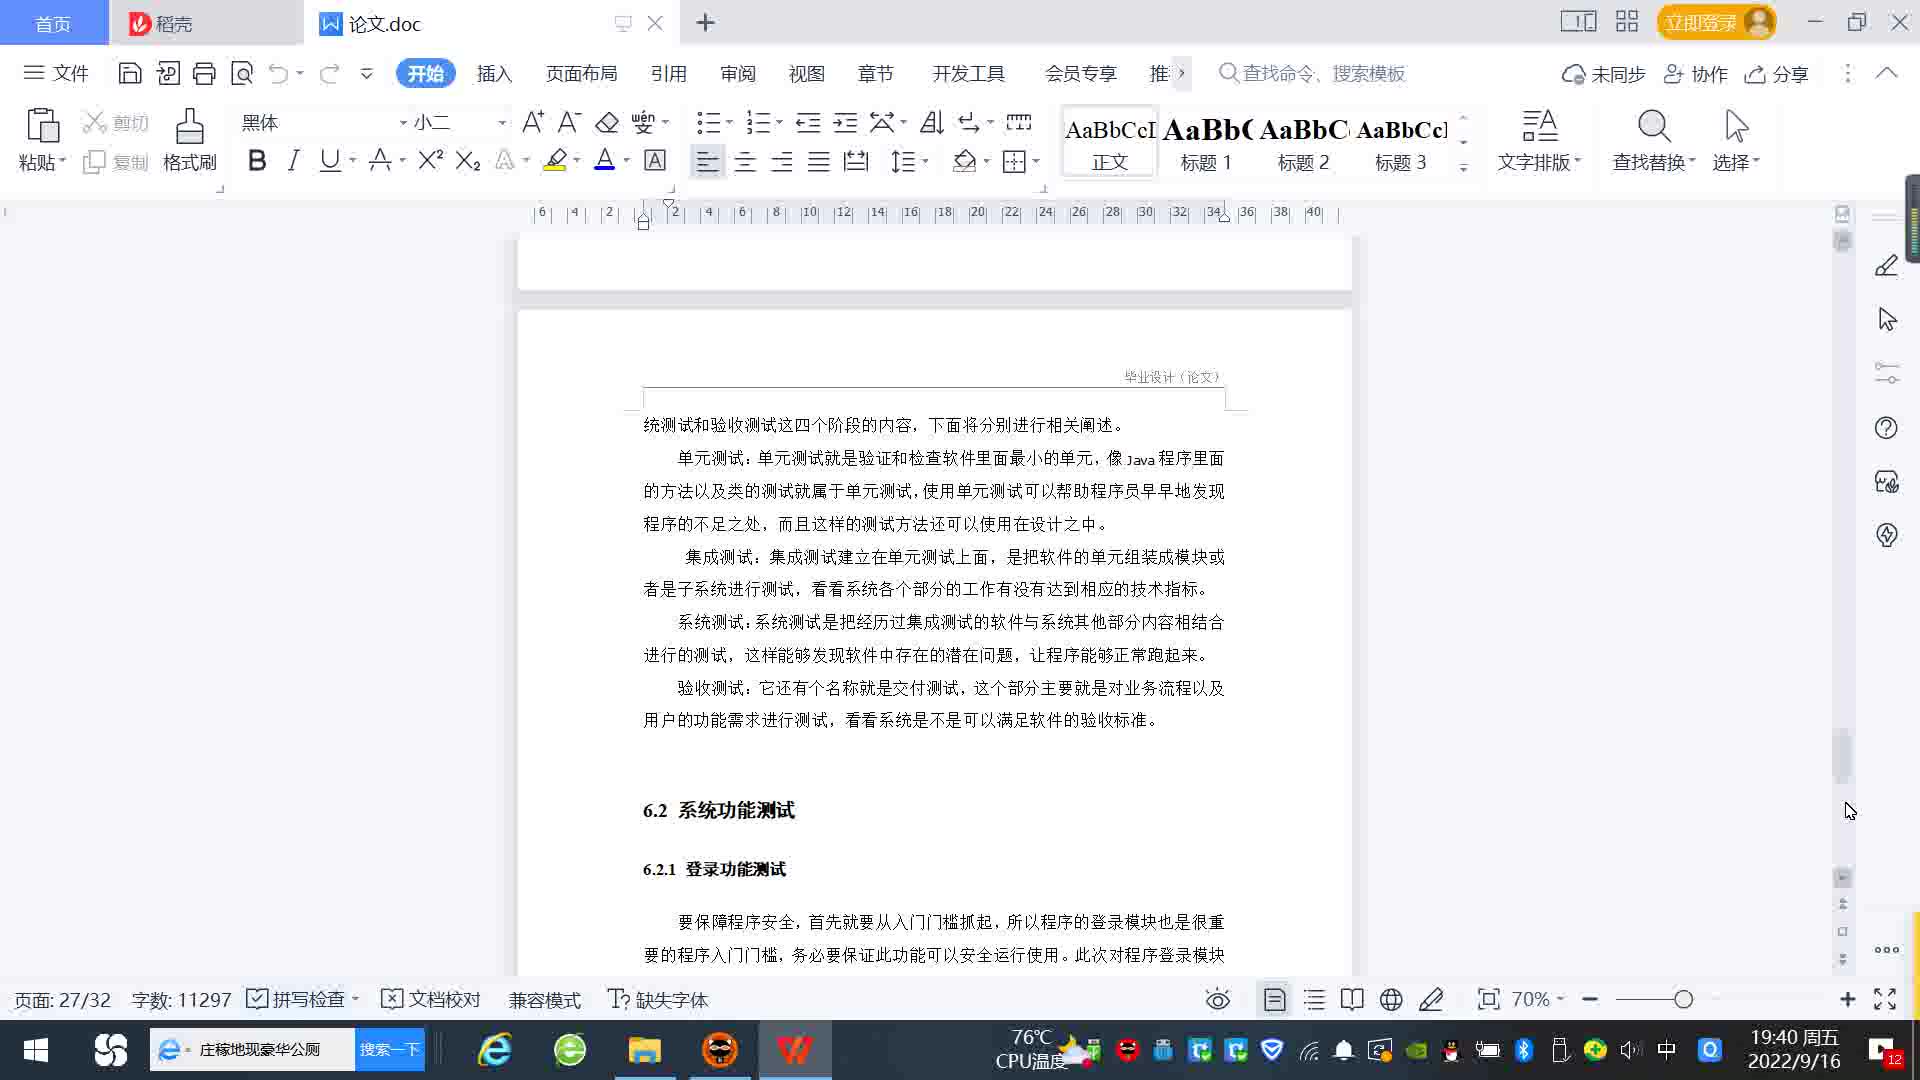
Task: Switch to page layout view
Action: [x=1274, y=999]
